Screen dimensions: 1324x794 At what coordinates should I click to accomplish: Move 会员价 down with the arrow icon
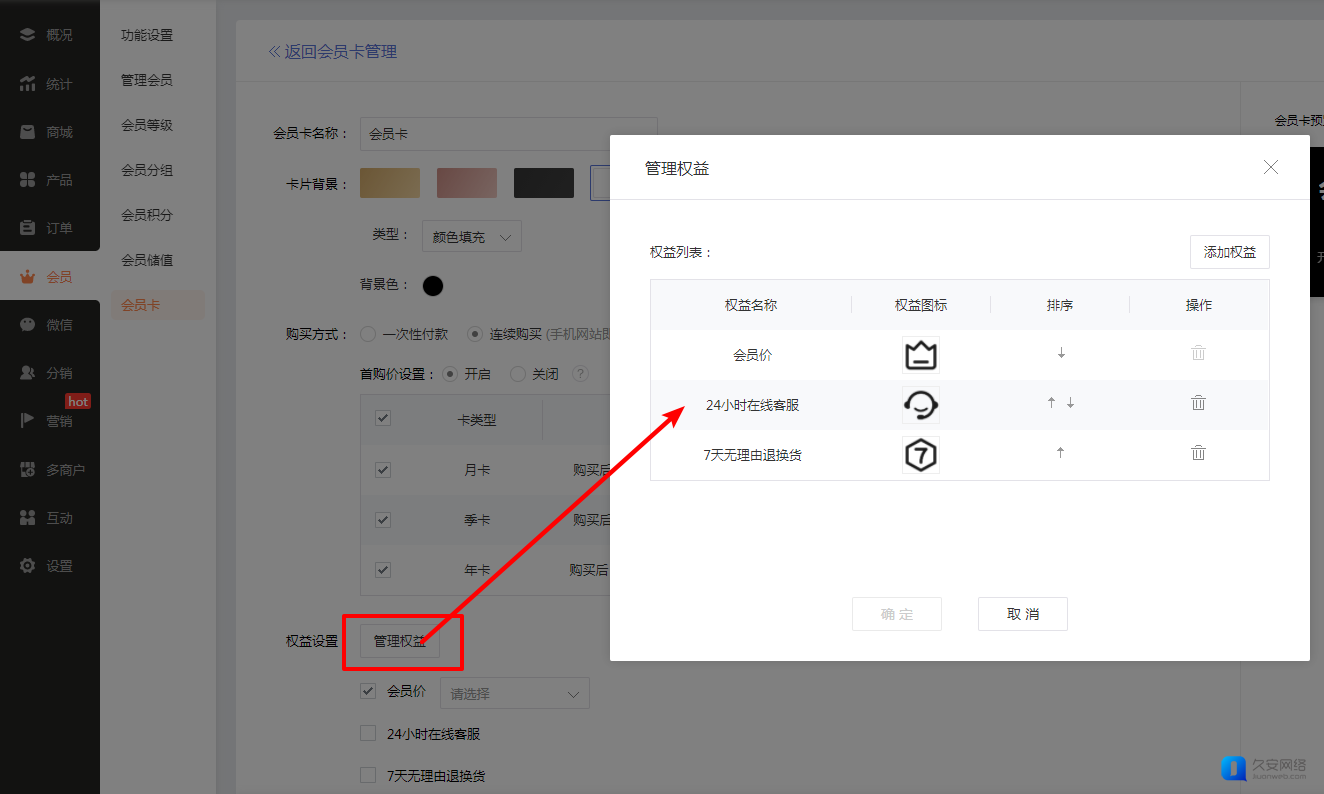(x=1061, y=353)
